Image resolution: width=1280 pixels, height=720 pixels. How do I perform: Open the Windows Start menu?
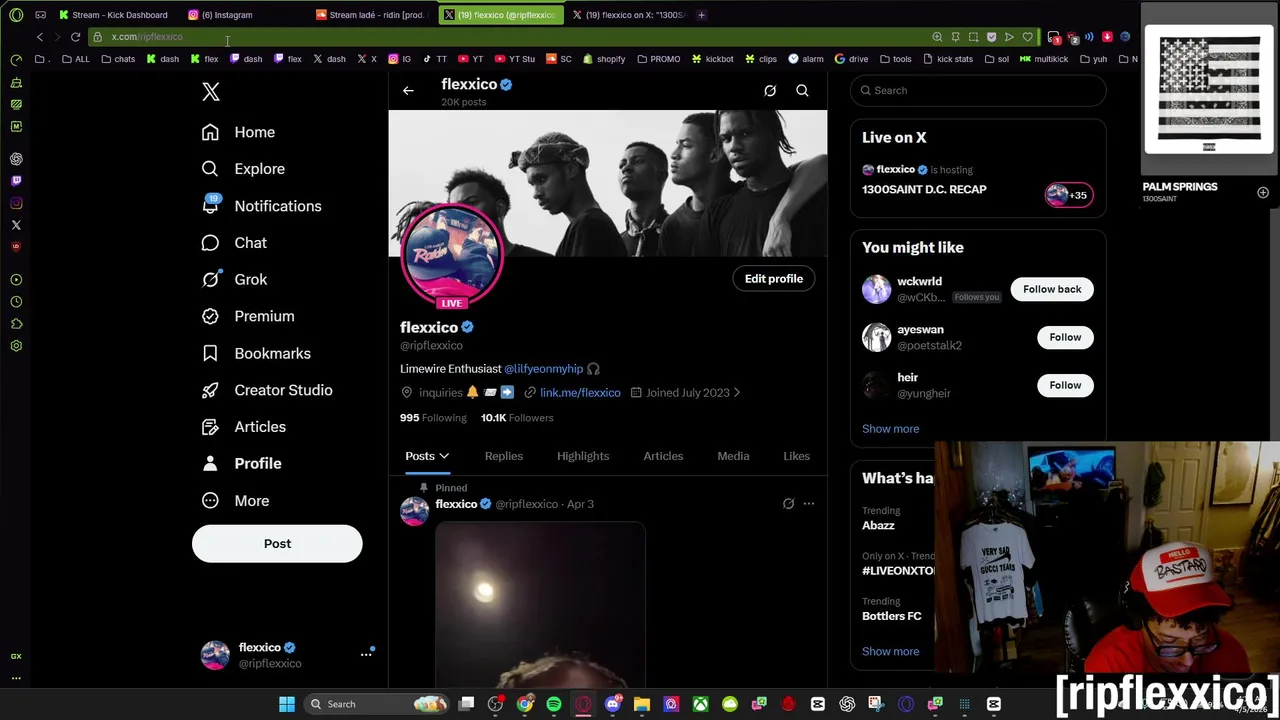pyautogui.click(x=287, y=704)
